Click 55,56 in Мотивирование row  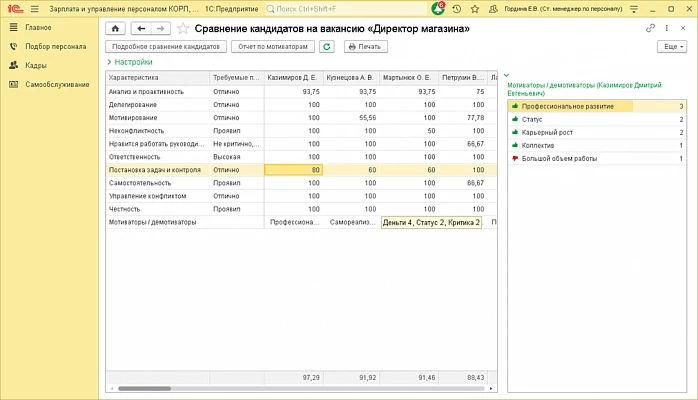pos(368,117)
